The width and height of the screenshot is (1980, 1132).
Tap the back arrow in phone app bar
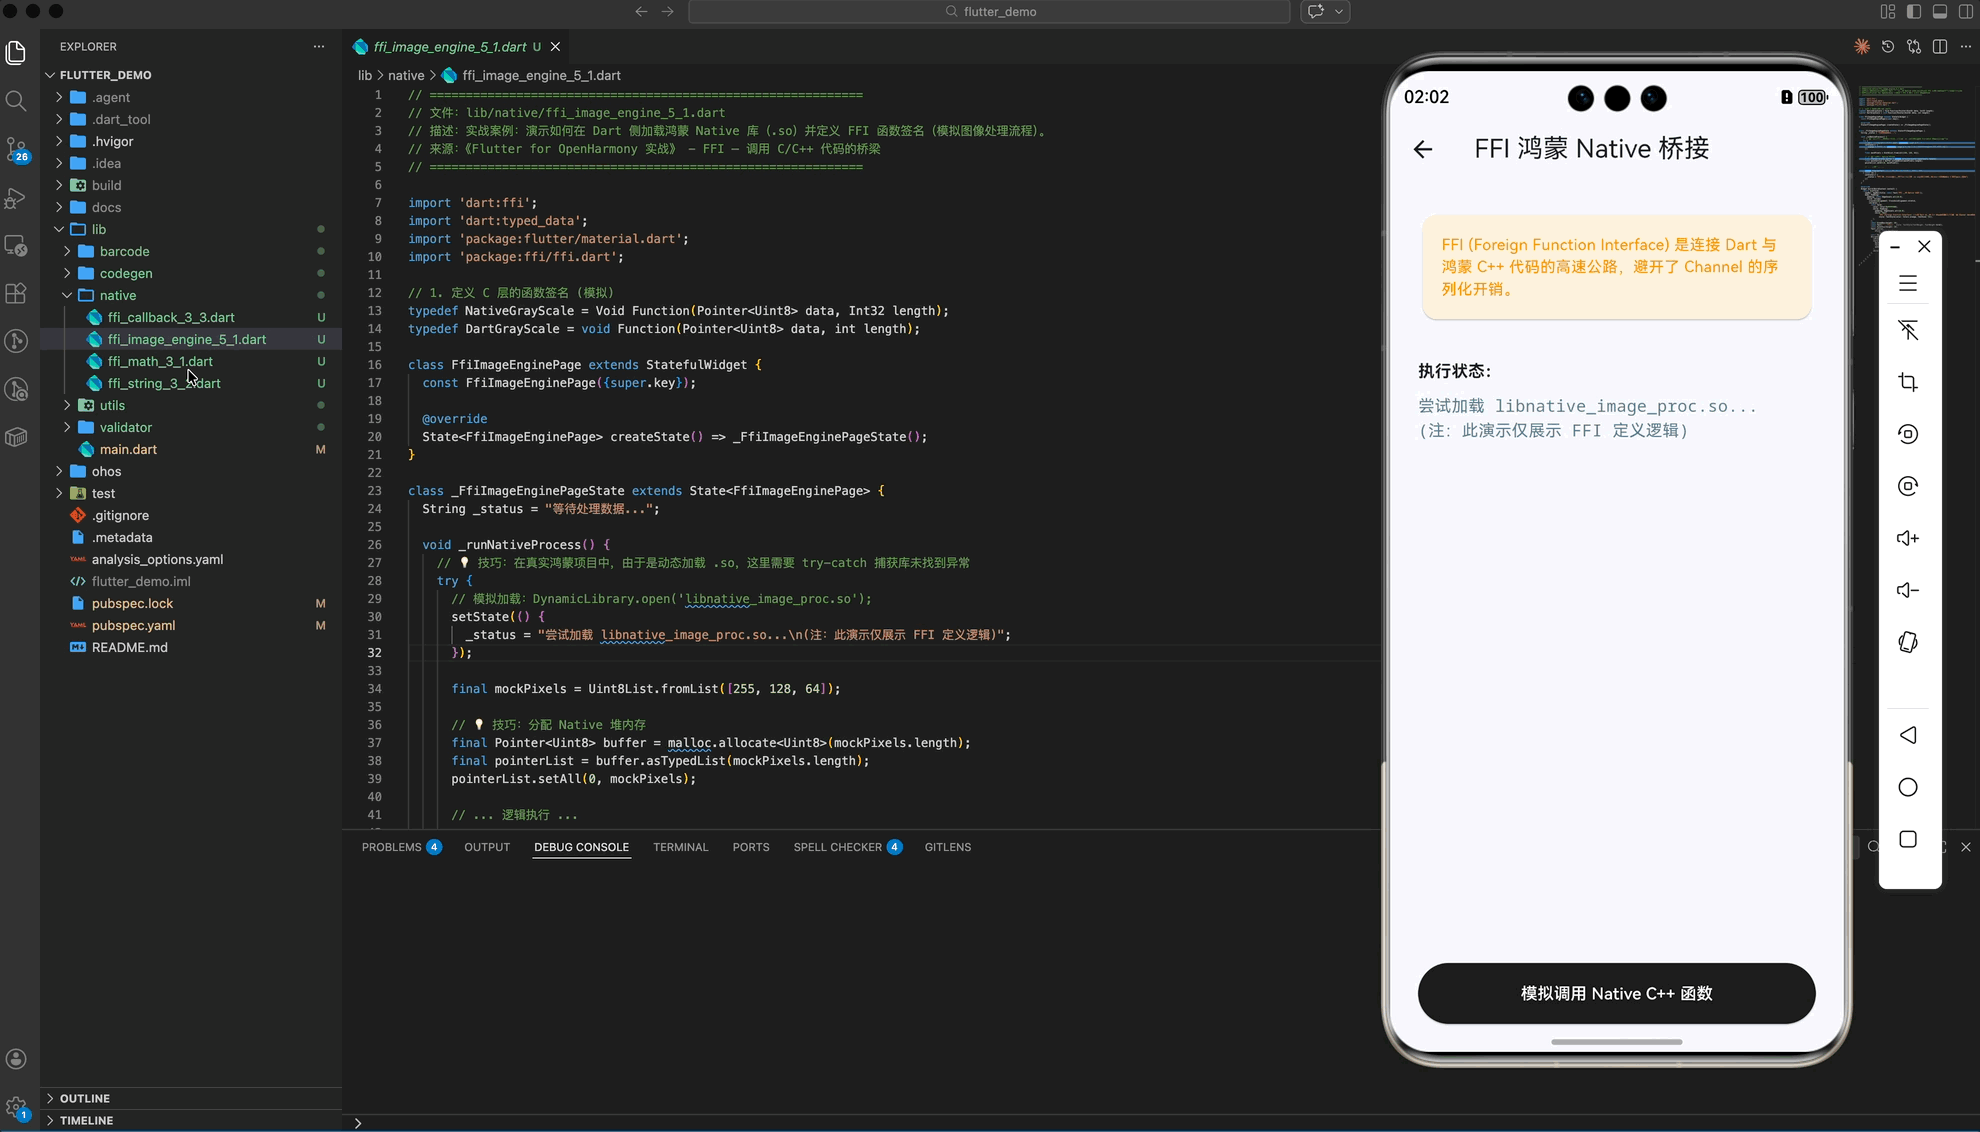[1423, 149]
